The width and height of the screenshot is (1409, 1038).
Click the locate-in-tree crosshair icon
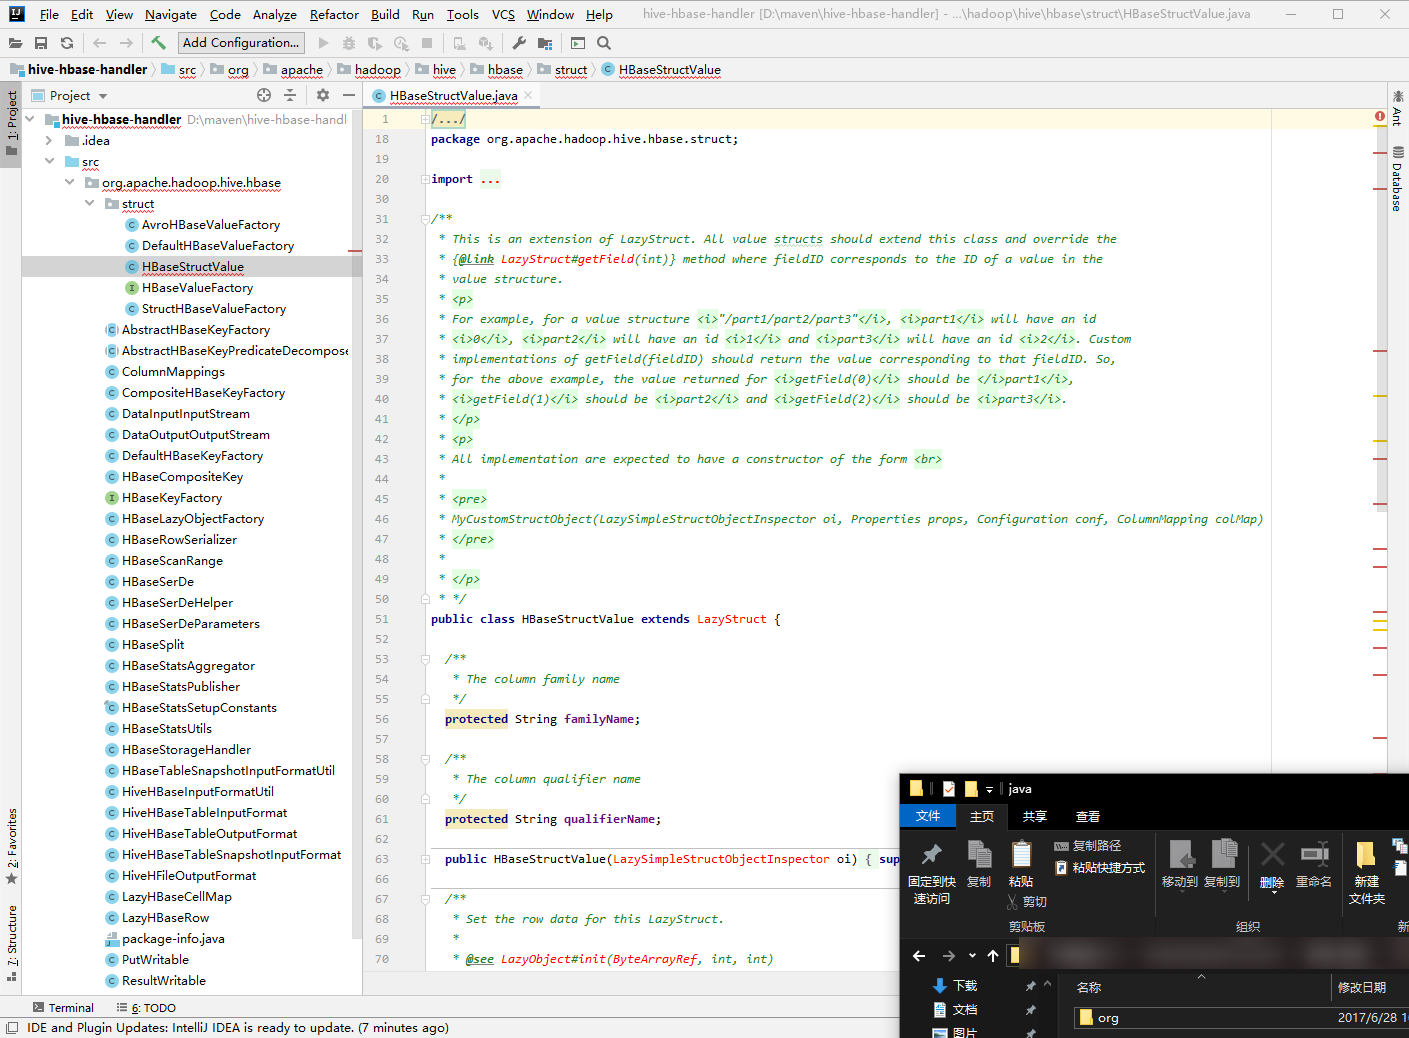(x=264, y=95)
